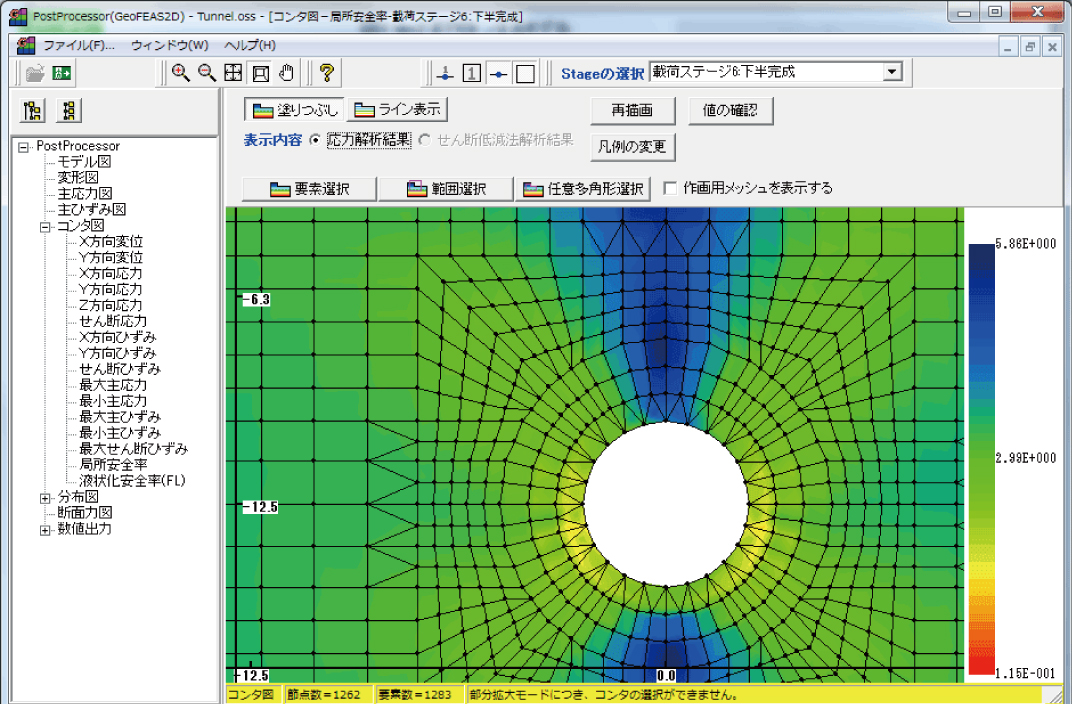1072x704 pixels.
Task: Select Y方向応力 contour item
Action: (111, 289)
